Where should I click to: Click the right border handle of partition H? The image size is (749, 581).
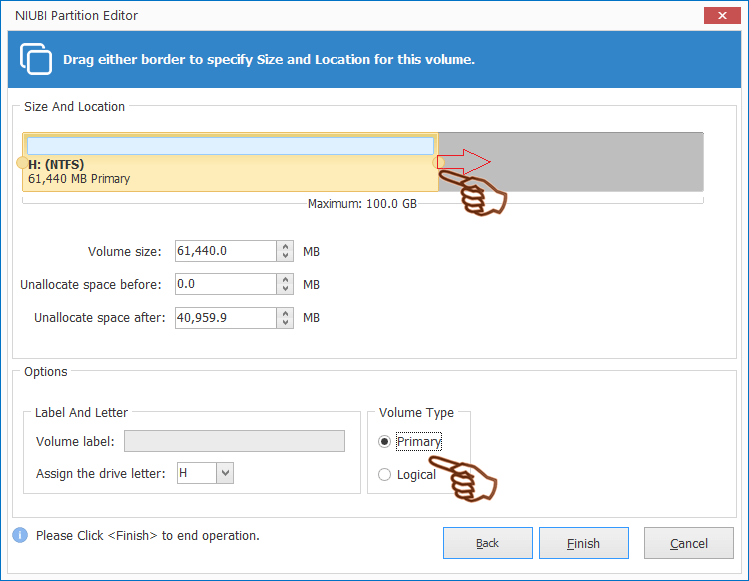438,162
